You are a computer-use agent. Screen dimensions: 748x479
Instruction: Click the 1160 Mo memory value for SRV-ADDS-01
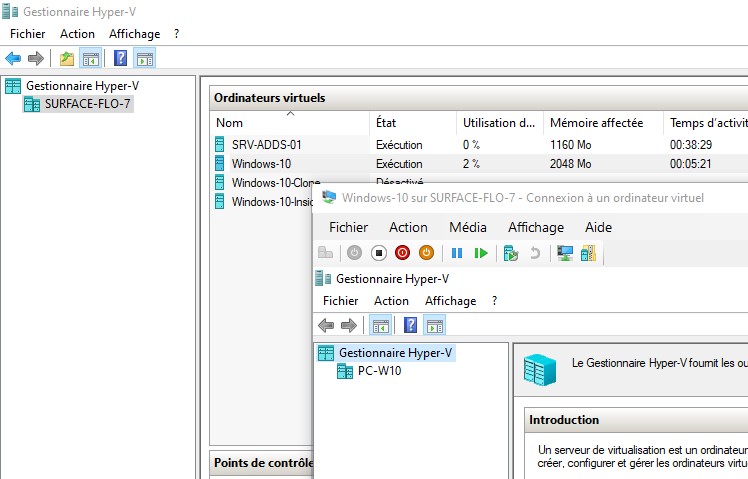point(571,145)
